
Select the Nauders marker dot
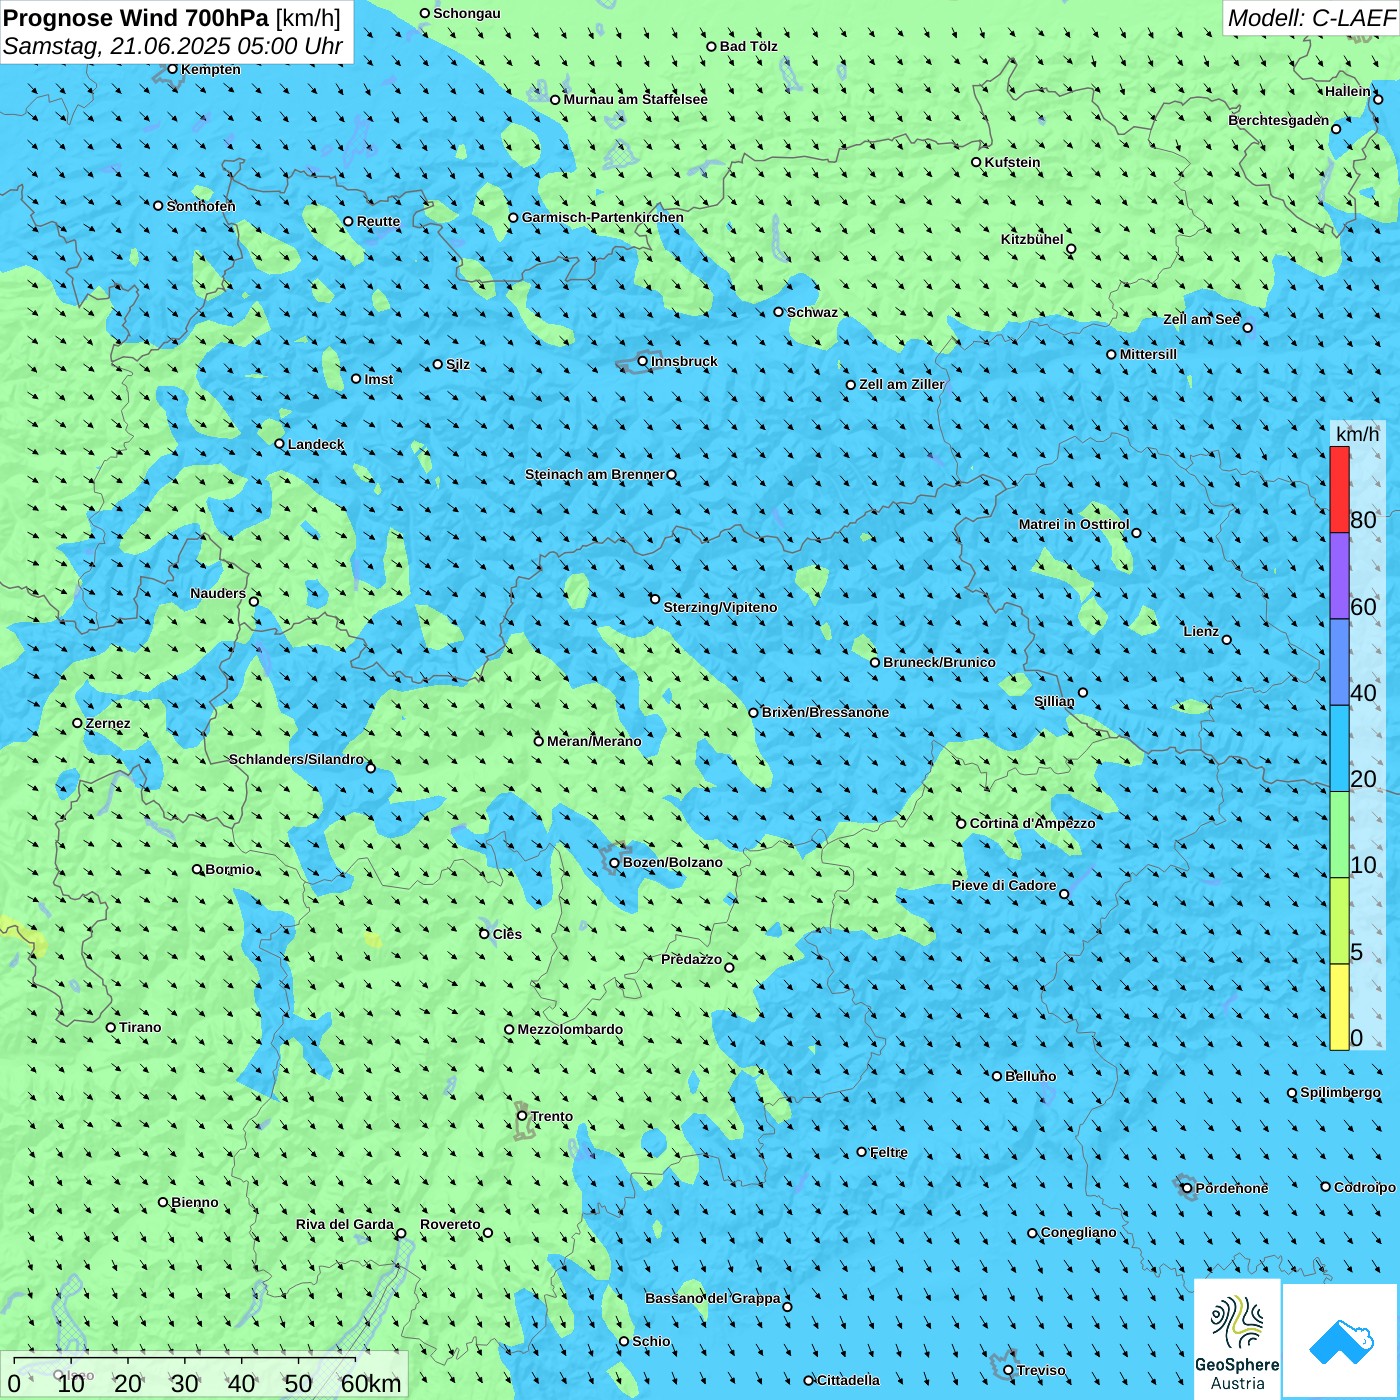coord(254,601)
